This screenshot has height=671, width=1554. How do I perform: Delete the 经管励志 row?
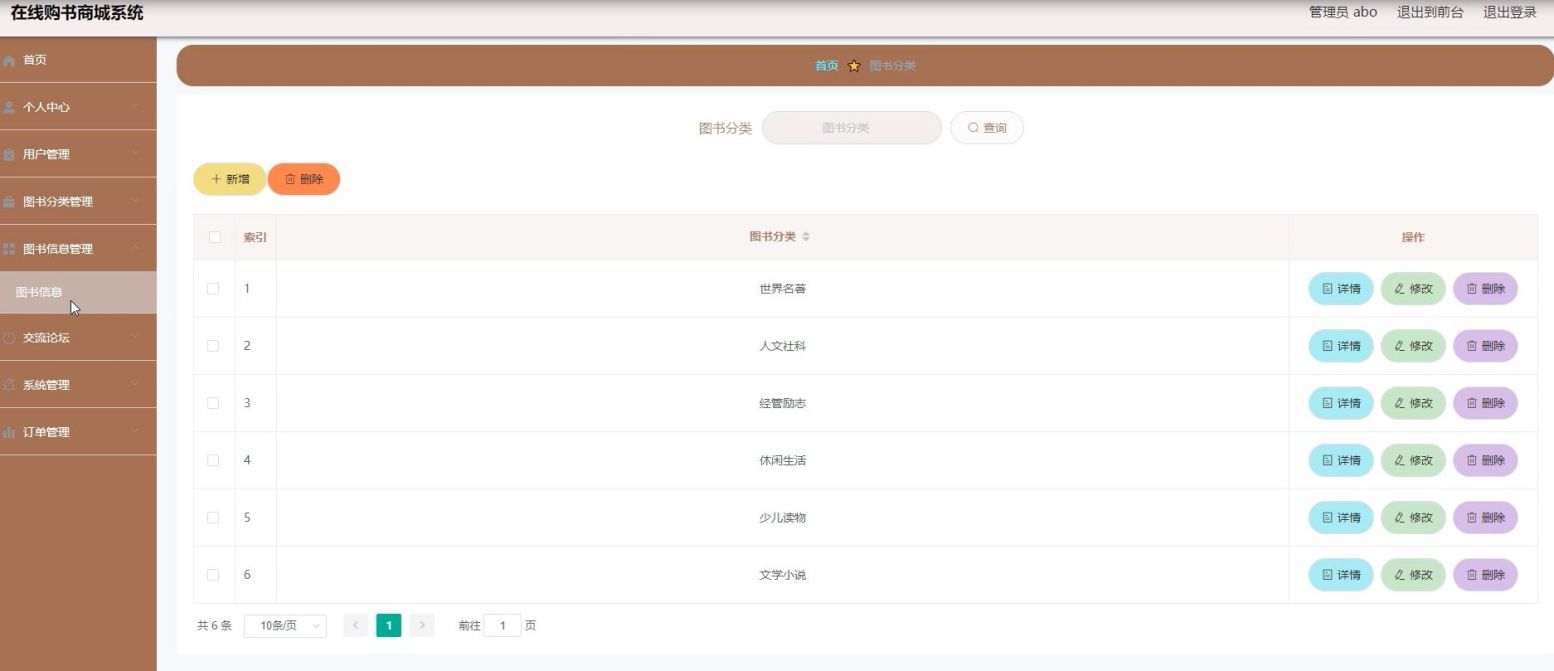(x=1485, y=403)
